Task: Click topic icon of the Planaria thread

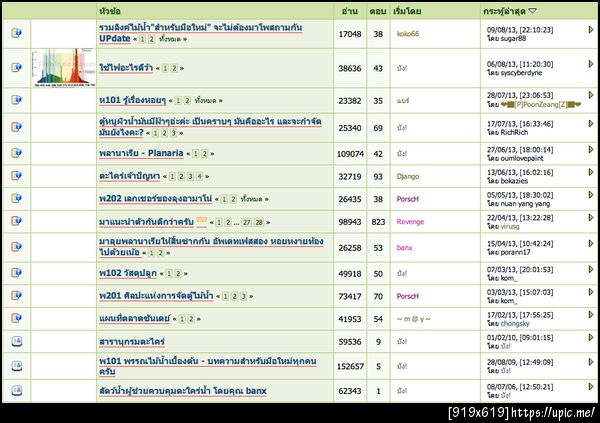Action: point(16,153)
